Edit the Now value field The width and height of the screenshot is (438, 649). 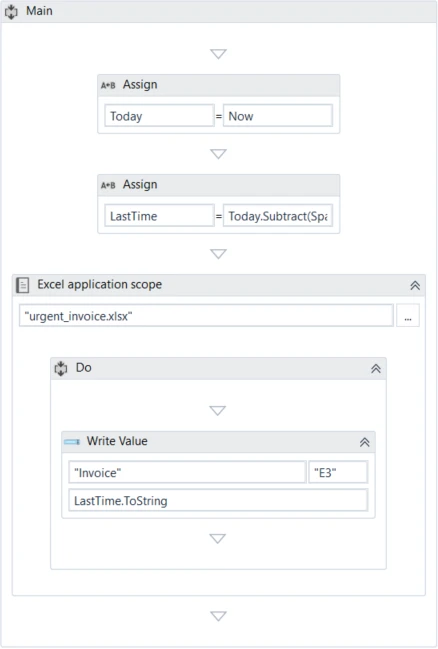tap(278, 116)
